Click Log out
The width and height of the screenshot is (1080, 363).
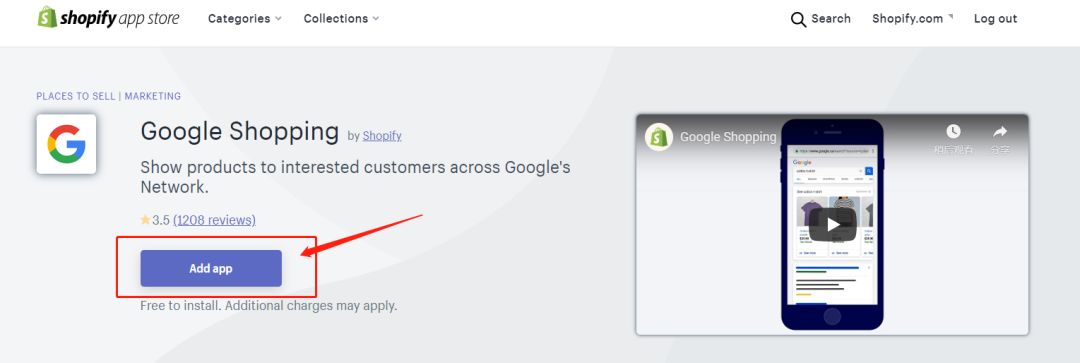[x=995, y=19]
